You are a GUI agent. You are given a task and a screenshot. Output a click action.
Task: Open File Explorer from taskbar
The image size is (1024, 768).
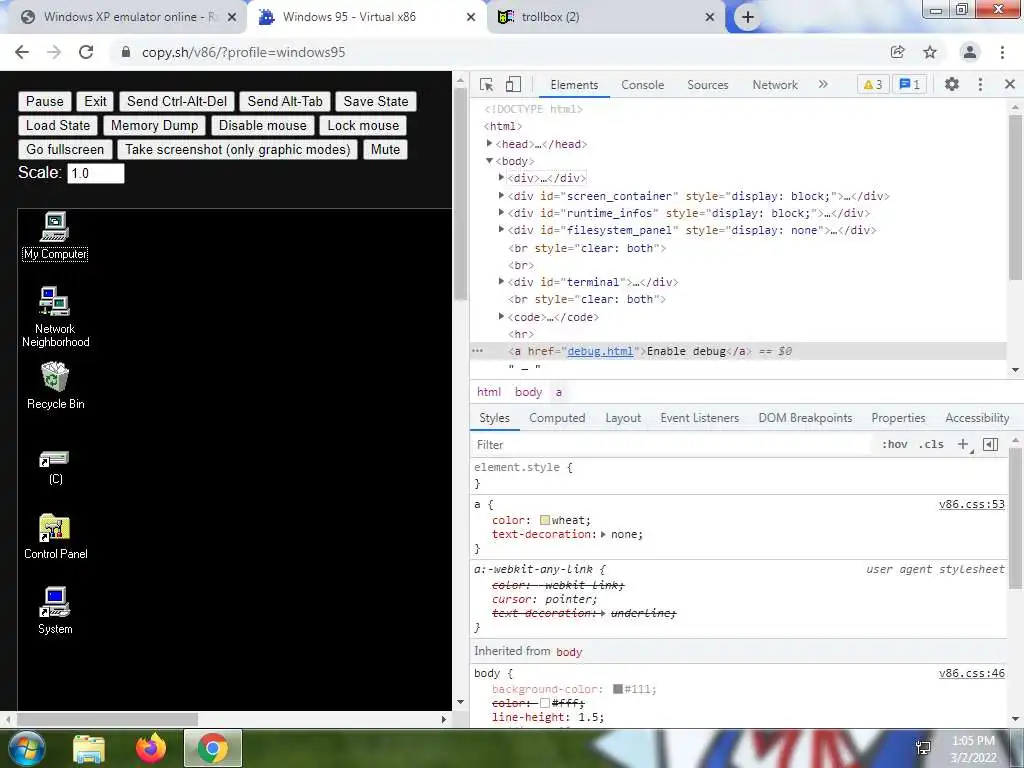(89, 749)
